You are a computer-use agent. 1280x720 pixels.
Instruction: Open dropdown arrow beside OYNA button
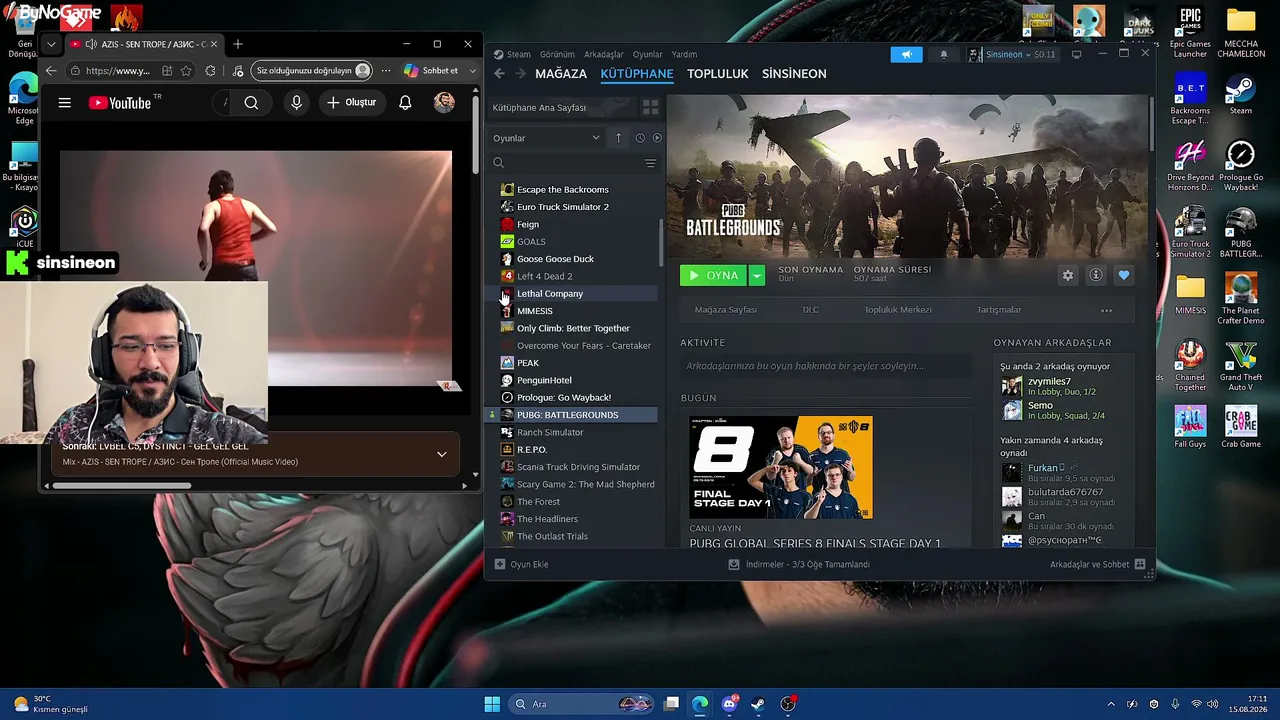point(757,275)
